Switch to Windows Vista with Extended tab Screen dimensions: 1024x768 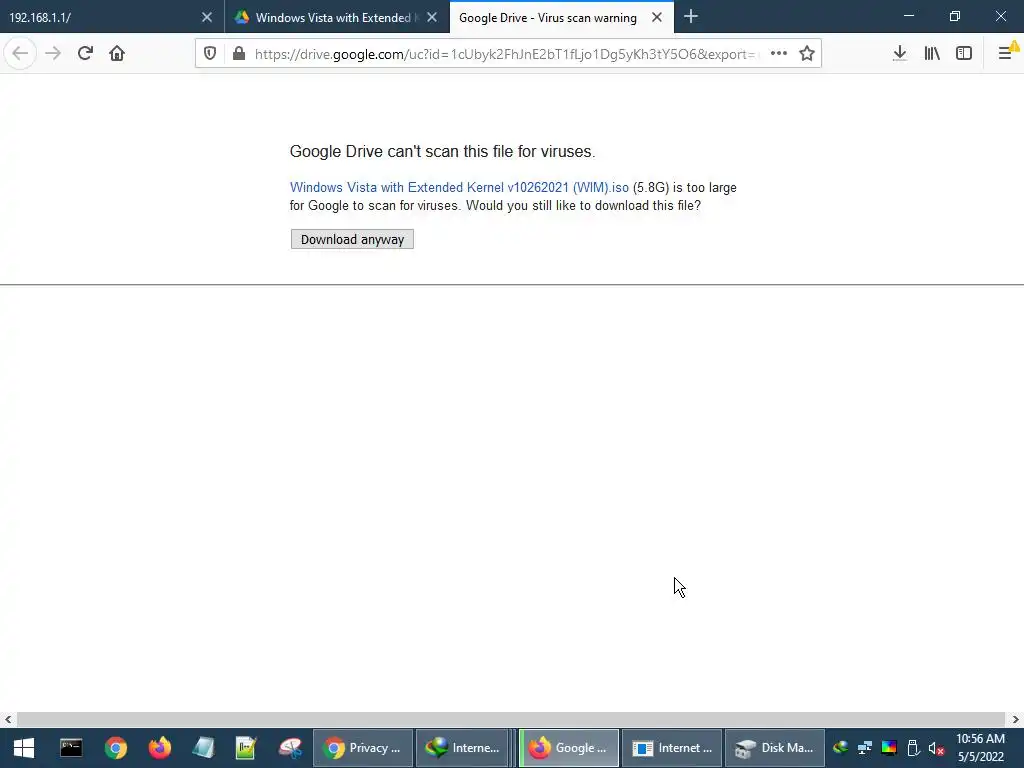(x=337, y=18)
